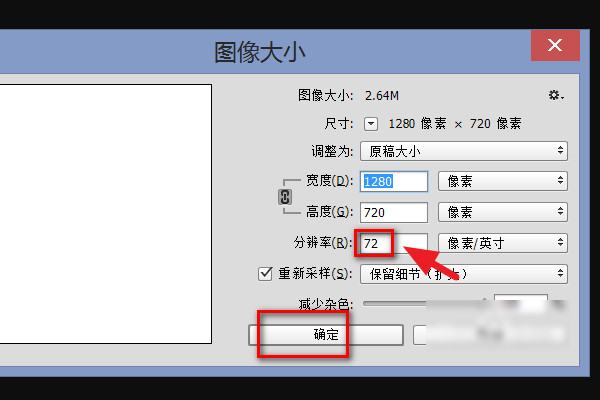Click the 宽度 input field showing 1280
This screenshot has width=600, height=400.
(394, 181)
